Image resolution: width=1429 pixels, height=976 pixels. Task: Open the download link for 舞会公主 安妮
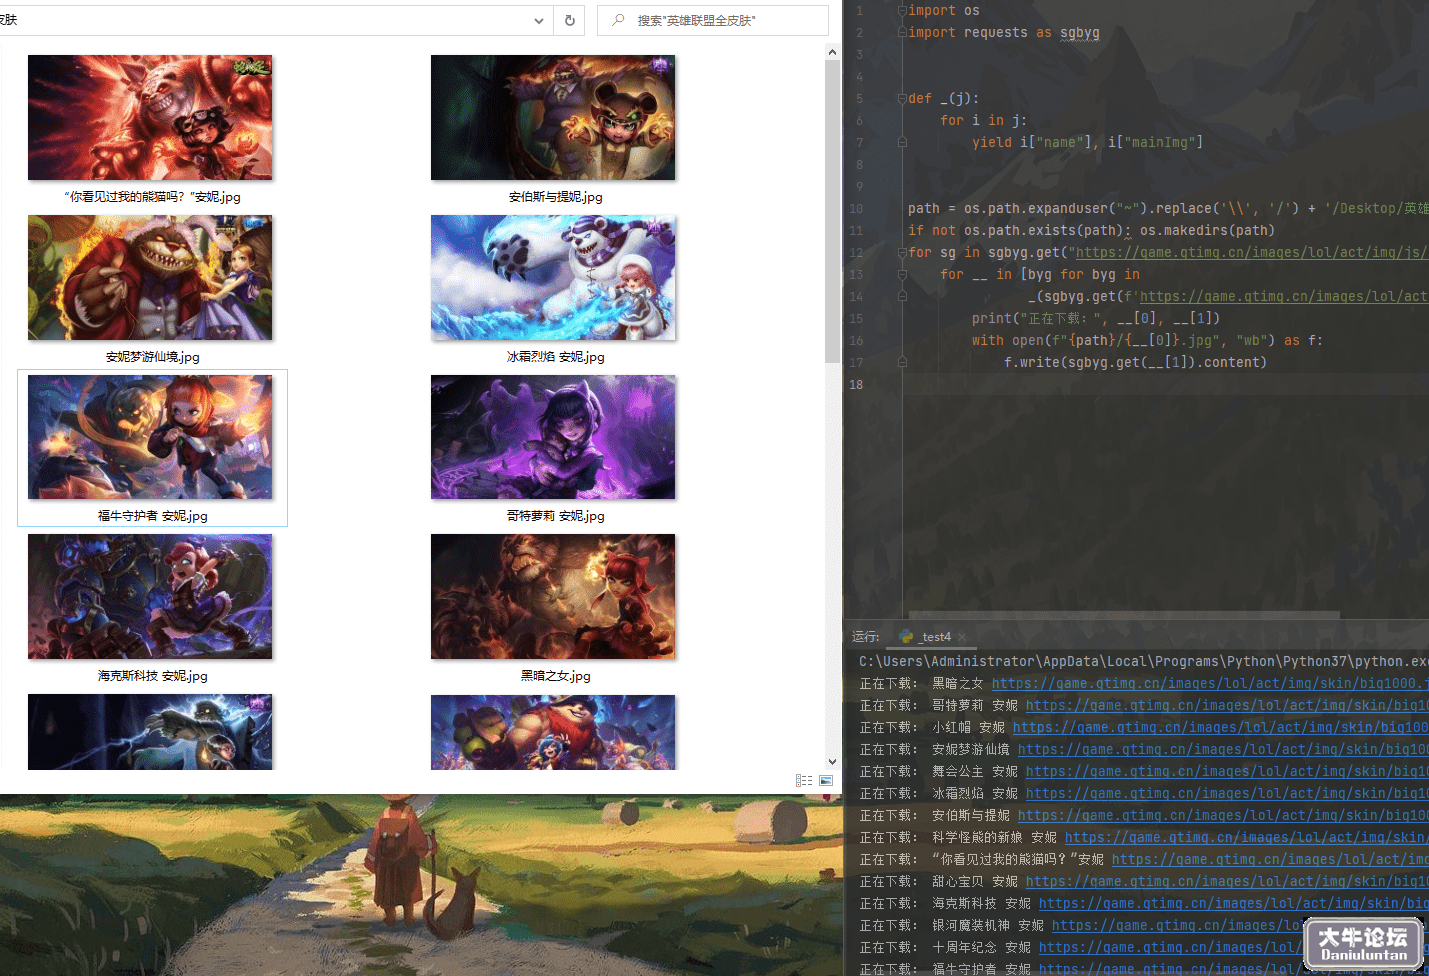1227,772
